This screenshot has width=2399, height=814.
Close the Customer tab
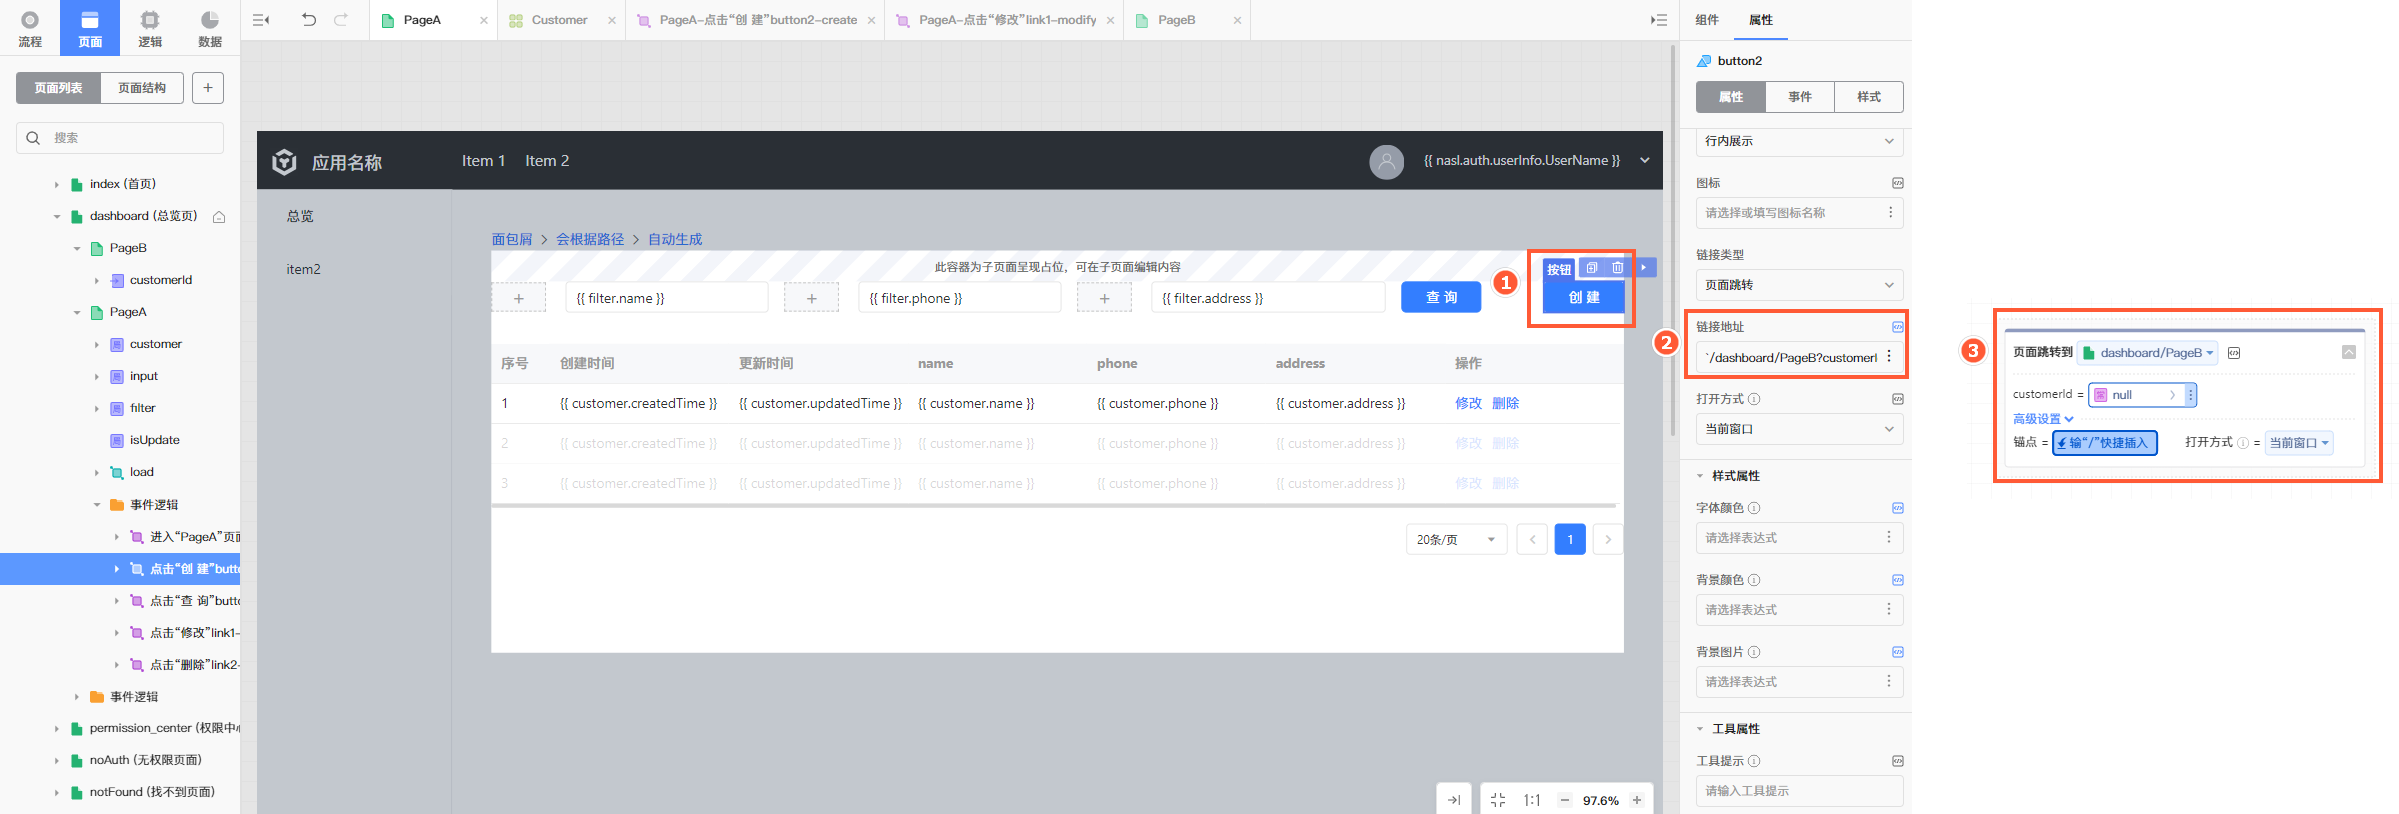click(612, 20)
